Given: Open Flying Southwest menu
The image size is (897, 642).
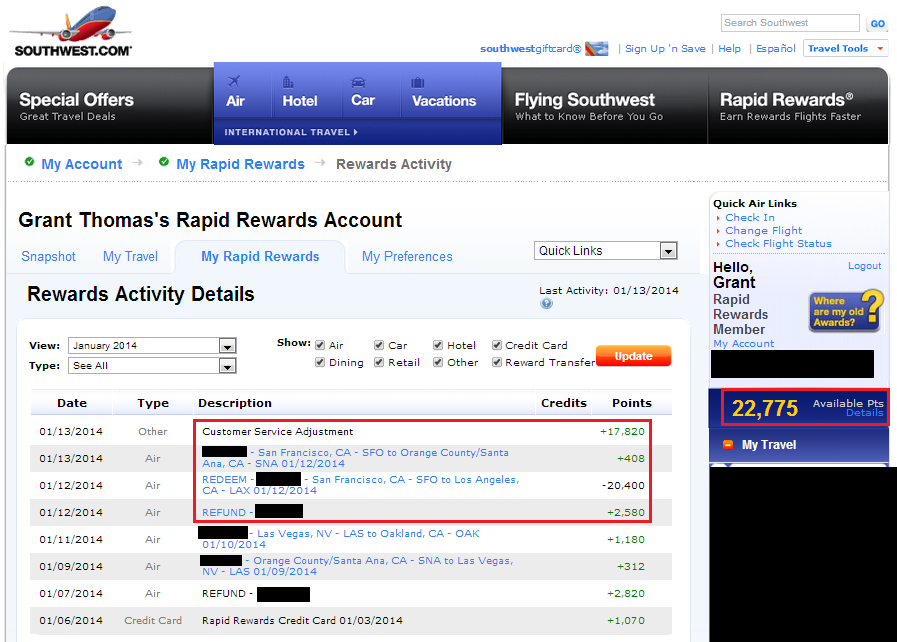Looking at the screenshot, I should coord(589,106).
